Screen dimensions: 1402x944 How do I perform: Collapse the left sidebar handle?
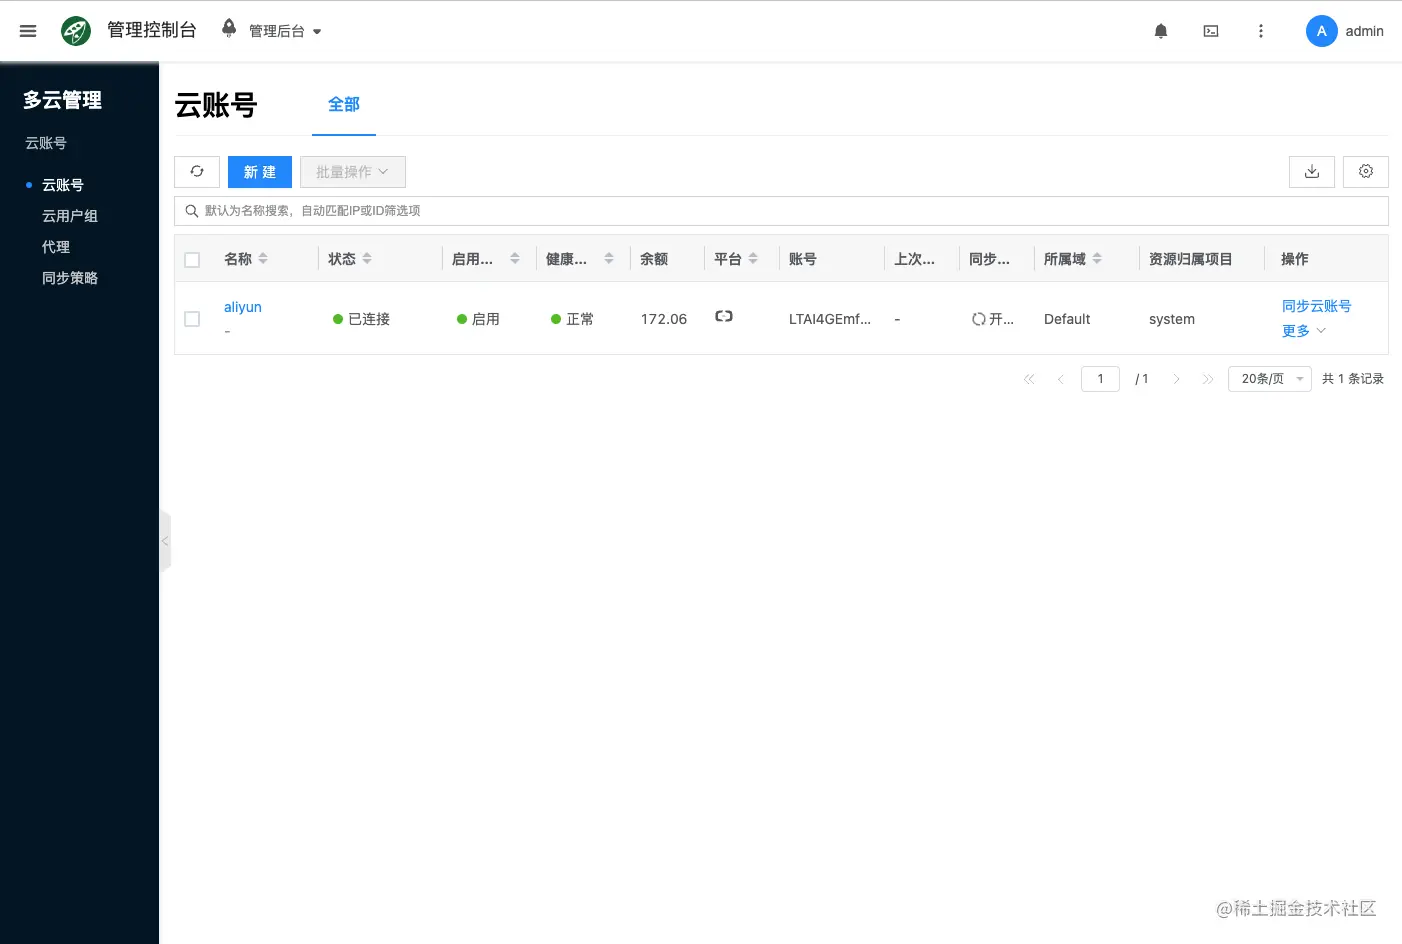click(165, 541)
